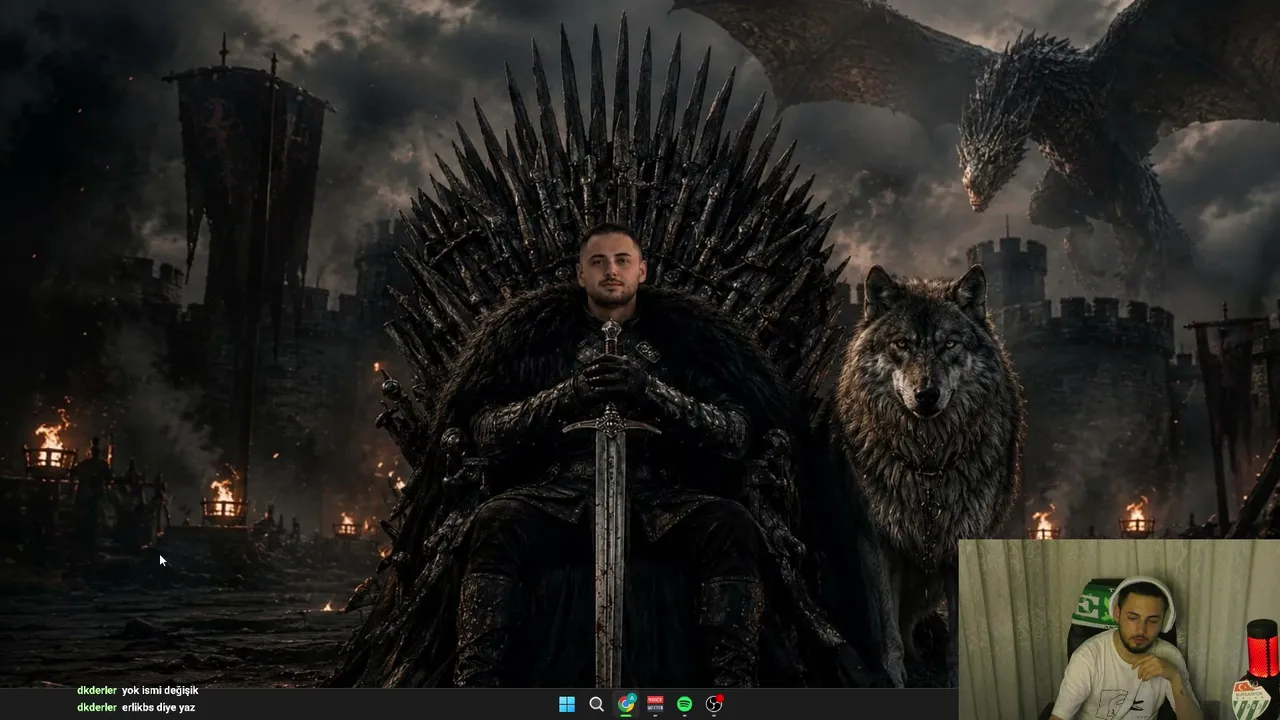Screen dimensions: 1280x720
Task: Open the Voicemeeter app from the taskbar
Action: (x=656, y=704)
